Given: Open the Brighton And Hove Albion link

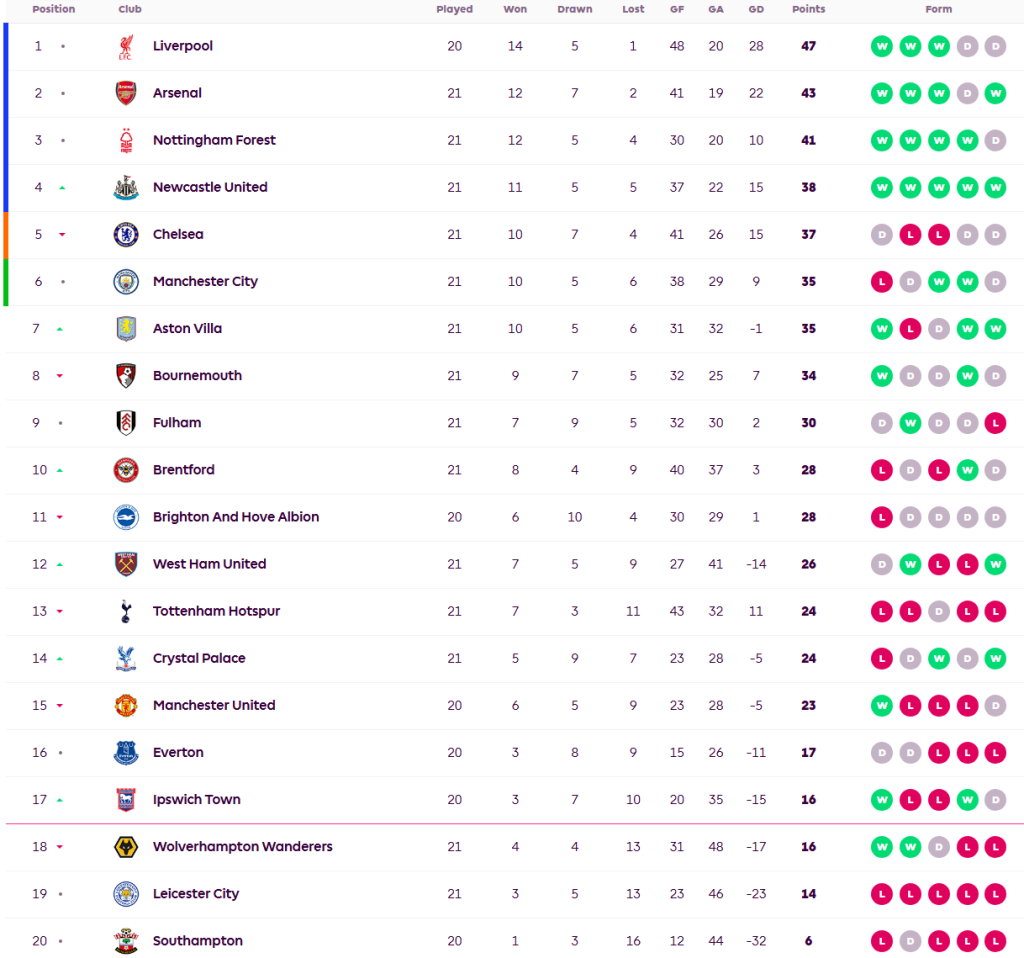Looking at the screenshot, I should point(236,517).
